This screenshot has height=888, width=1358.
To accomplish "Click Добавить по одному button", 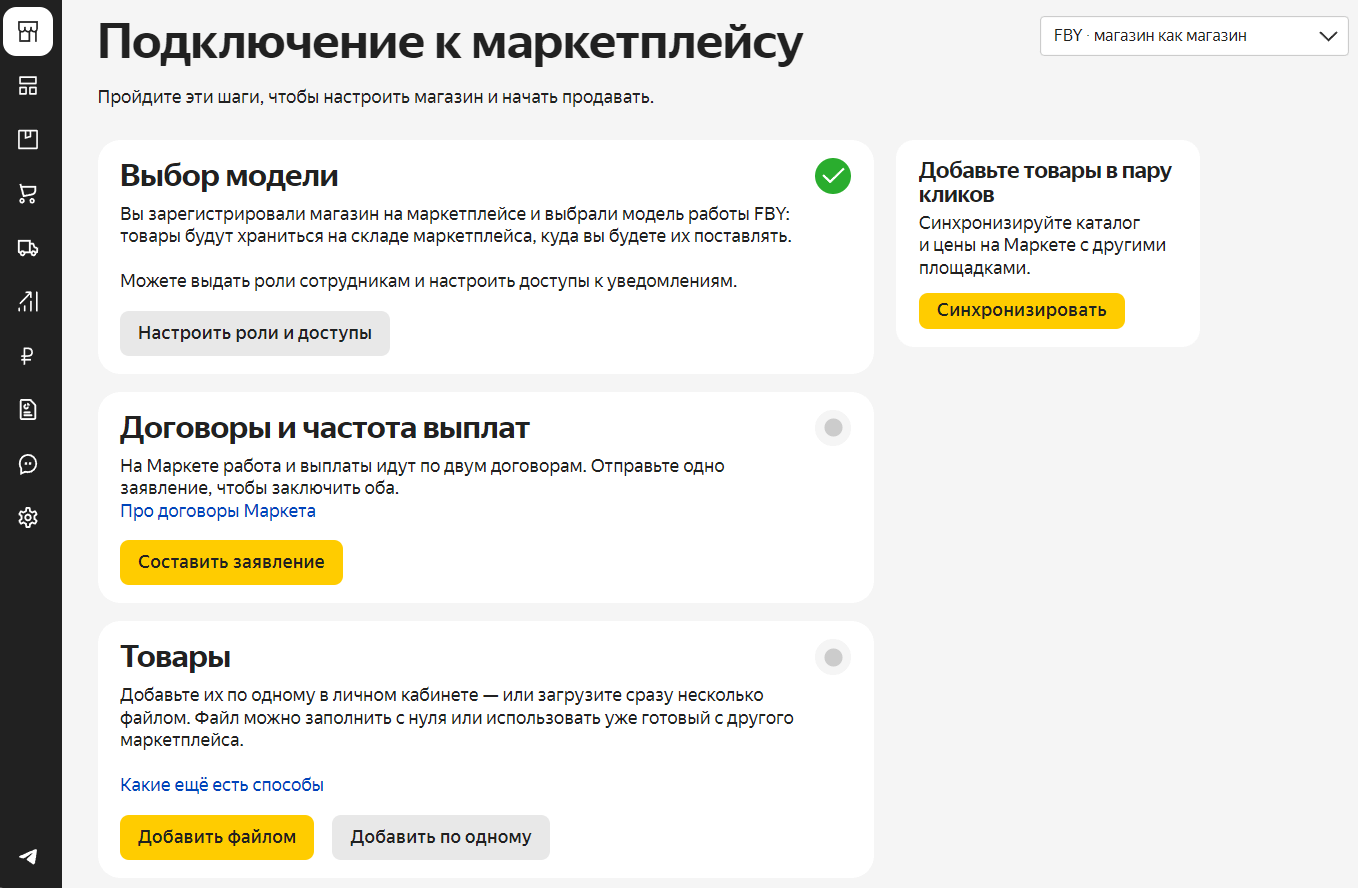I will [x=441, y=837].
